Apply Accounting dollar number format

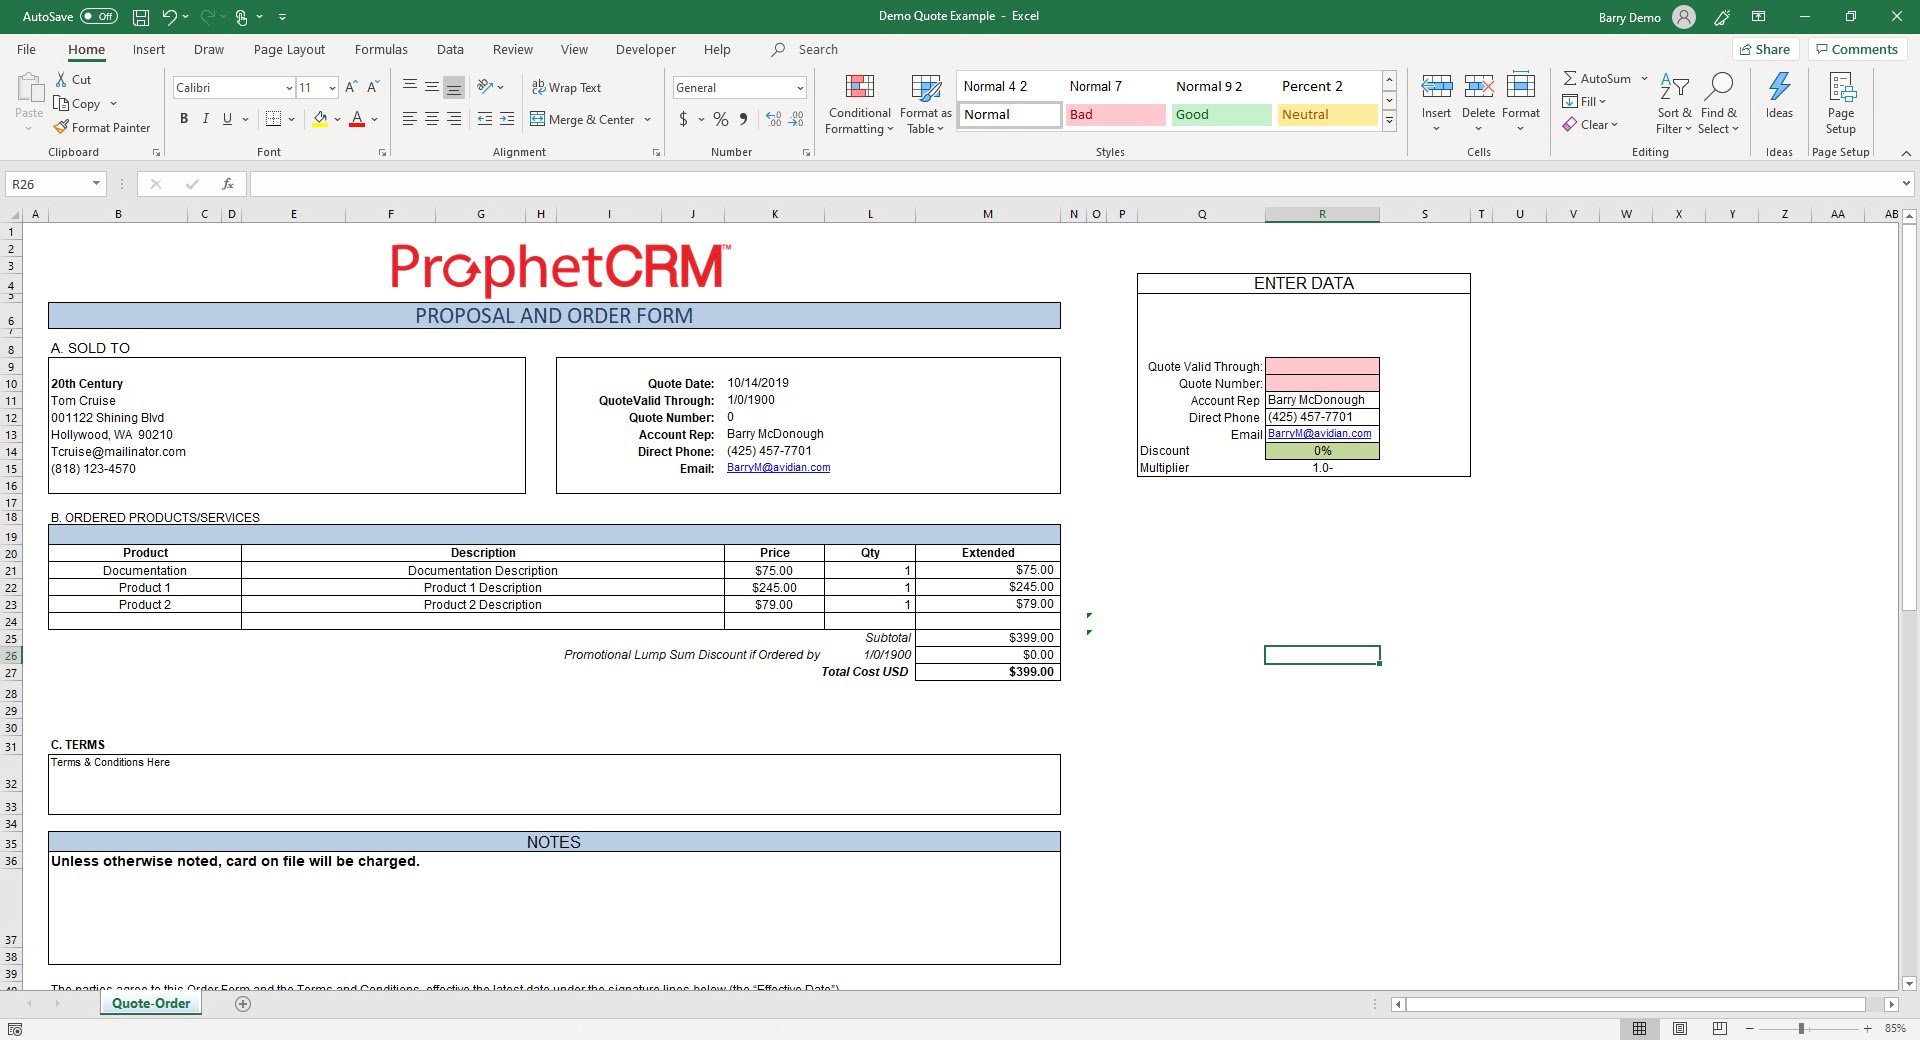click(683, 119)
